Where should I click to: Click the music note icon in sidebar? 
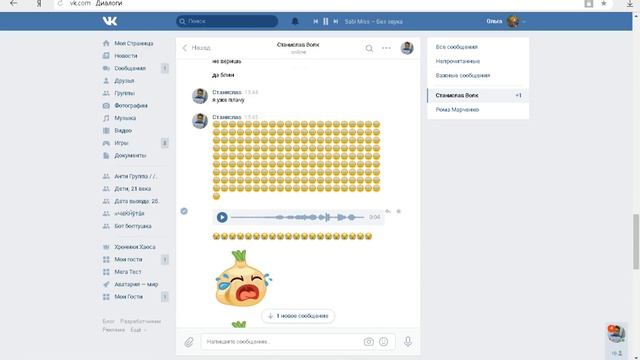[106, 118]
